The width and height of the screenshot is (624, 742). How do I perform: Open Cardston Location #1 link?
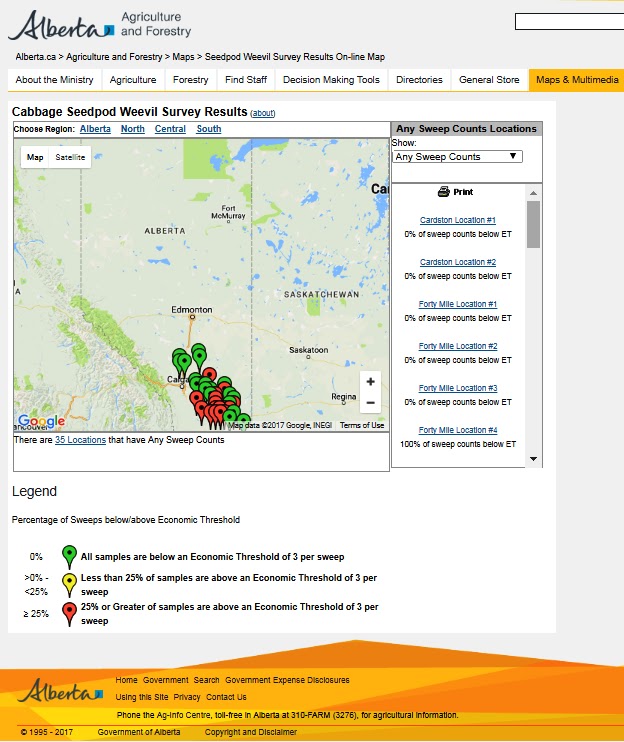tap(457, 220)
